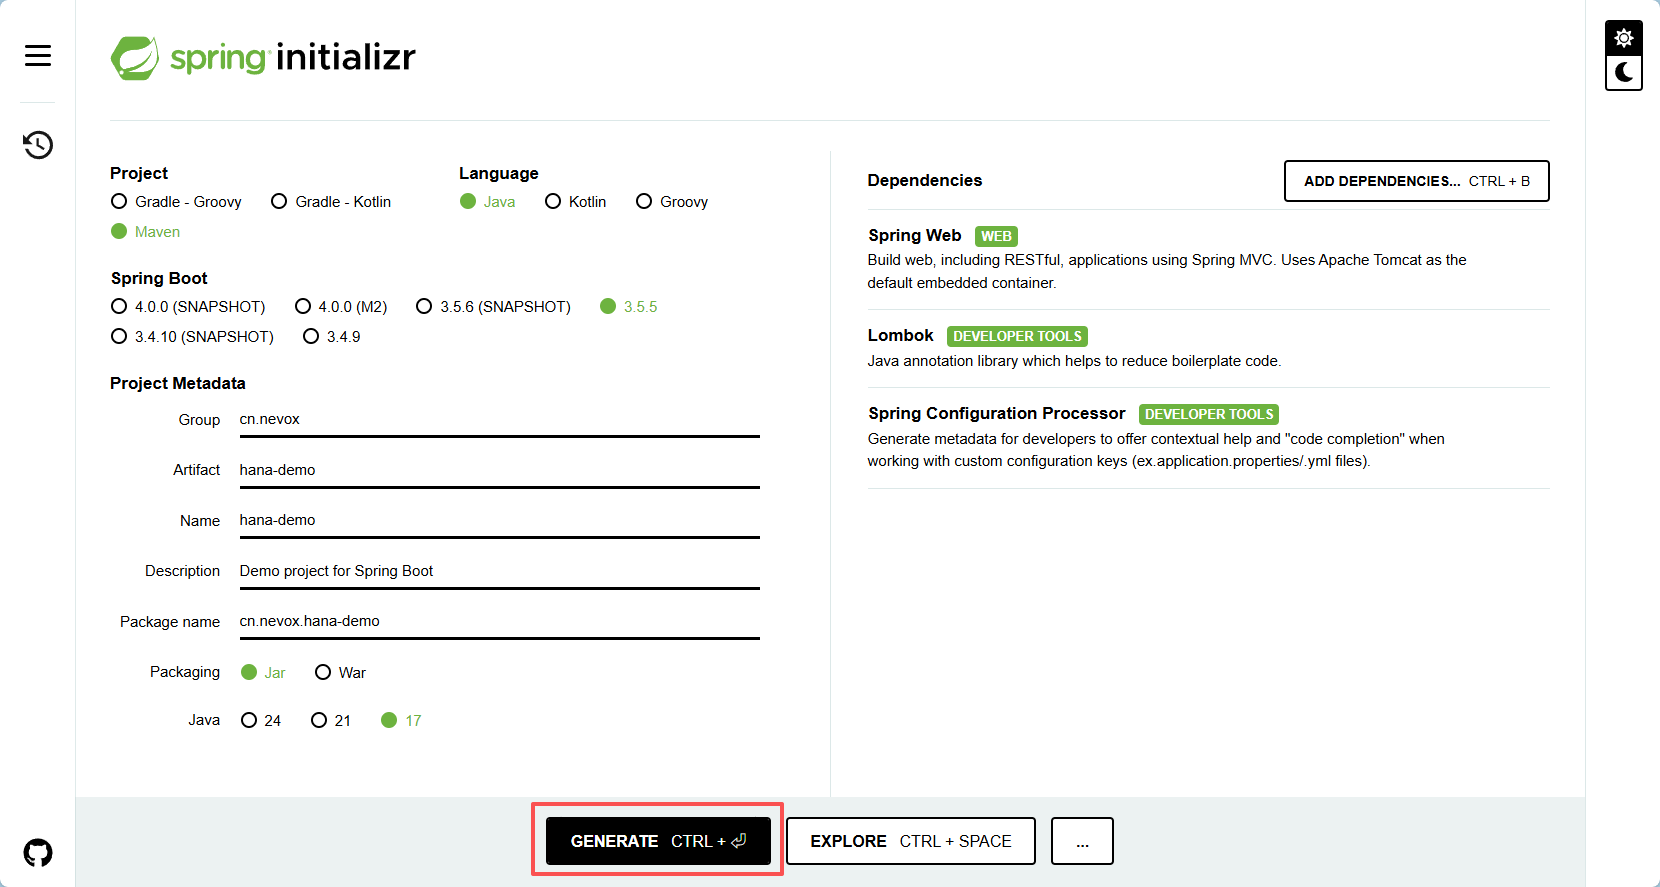Open the GitHub link icon
The image size is (1660, 887).
[38, 853]
